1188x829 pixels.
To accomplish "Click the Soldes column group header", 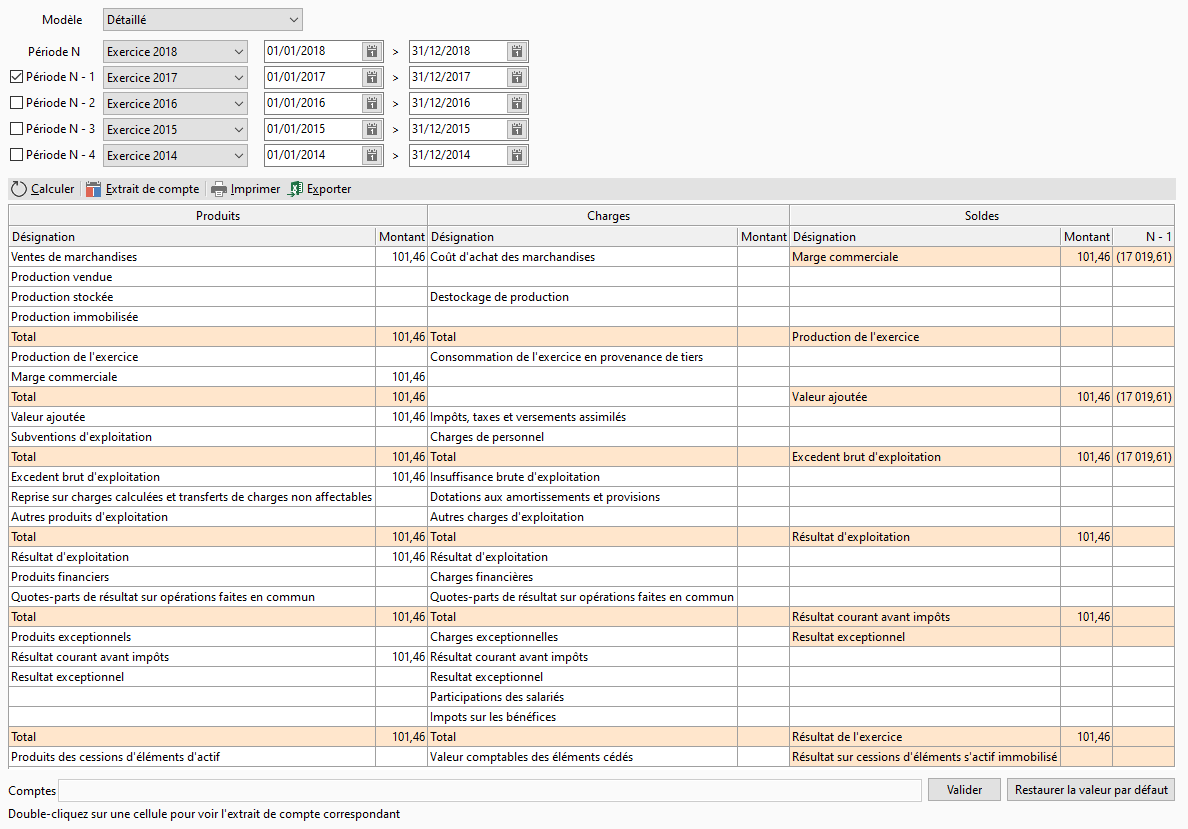I will tap(982, 216).
